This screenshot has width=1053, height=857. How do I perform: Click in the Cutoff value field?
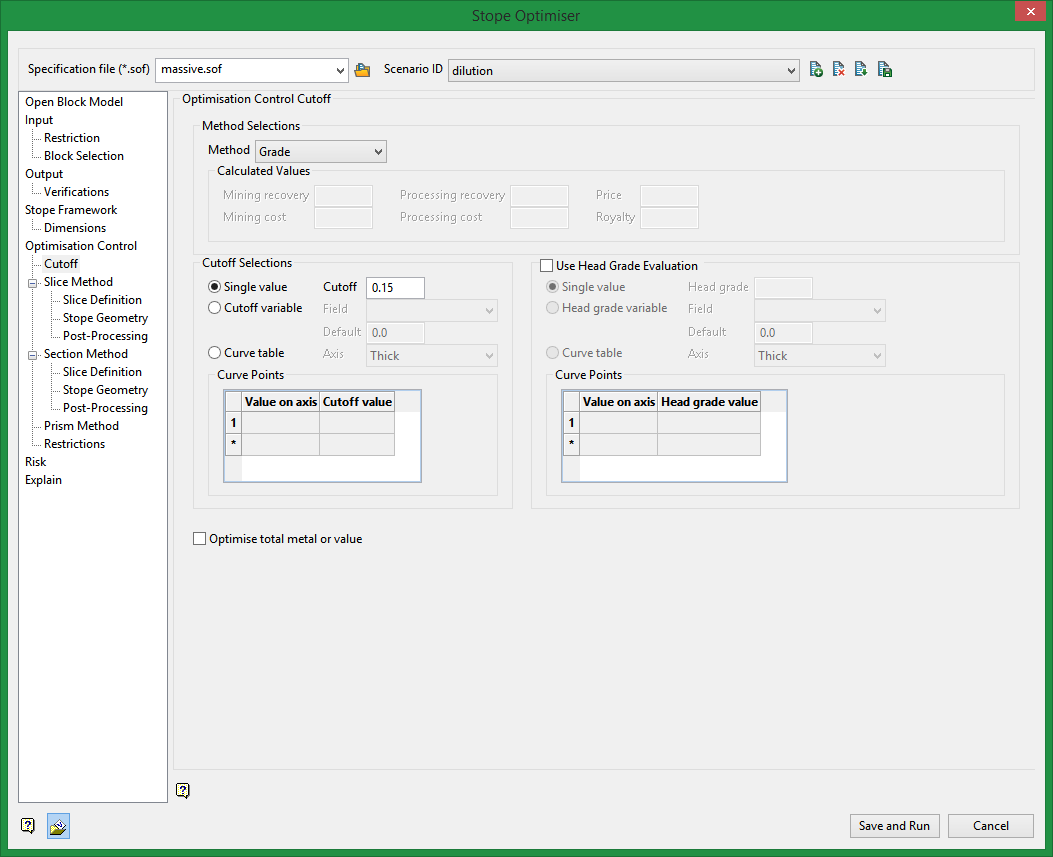click(x=395, y=288)
